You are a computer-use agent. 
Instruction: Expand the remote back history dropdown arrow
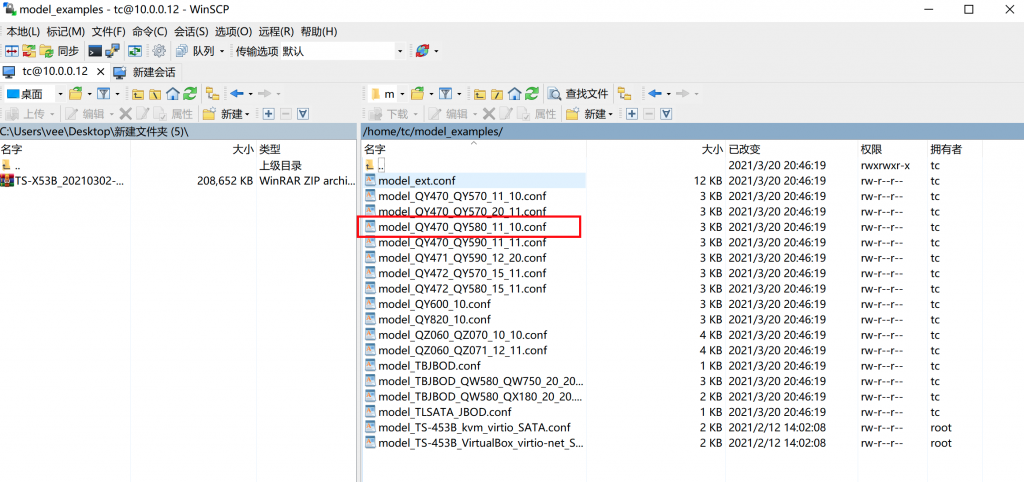[x=667, y=94]
